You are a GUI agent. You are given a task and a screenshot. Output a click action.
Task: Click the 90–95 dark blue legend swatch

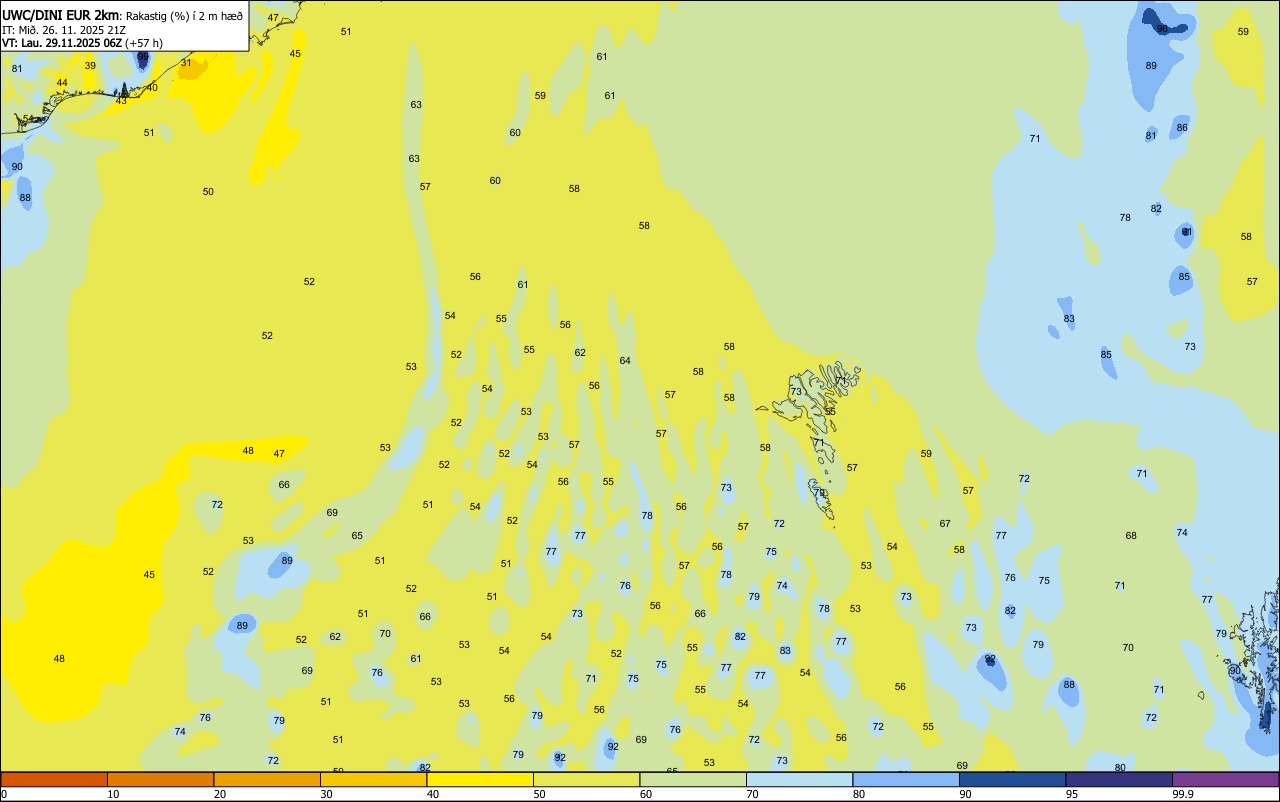tap(1012, 779)
